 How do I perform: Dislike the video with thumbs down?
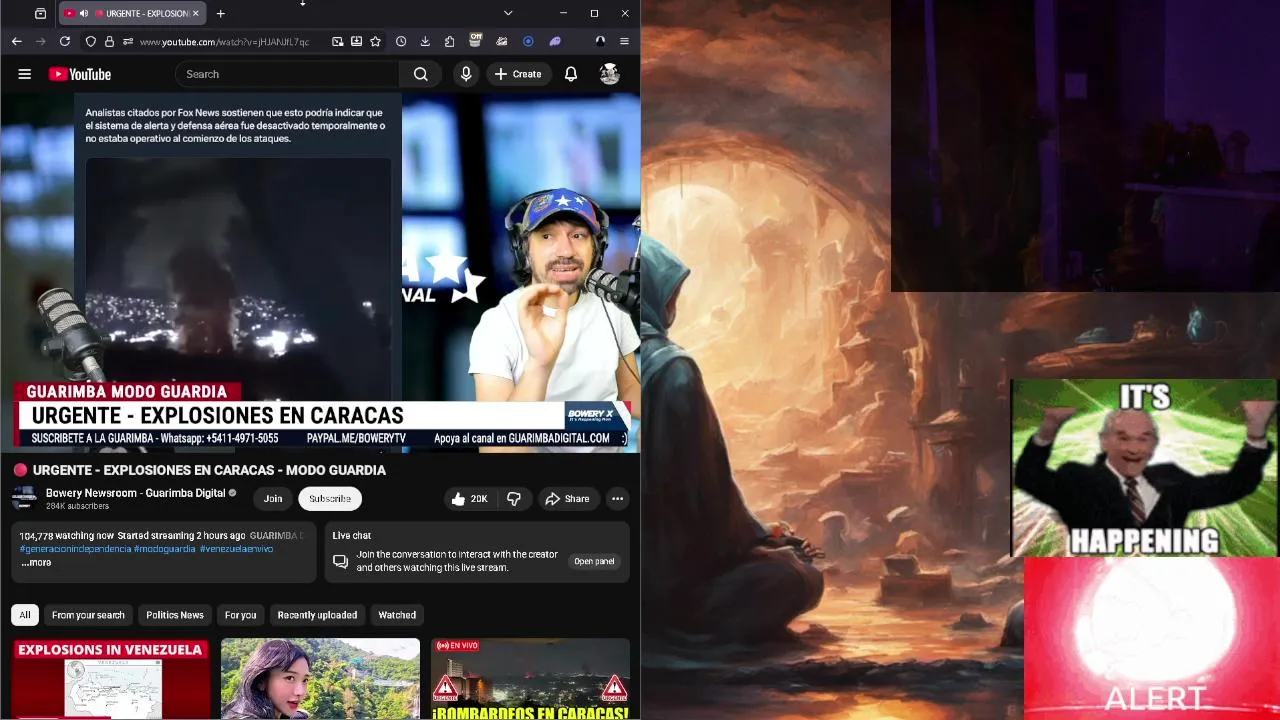point(514,499)
